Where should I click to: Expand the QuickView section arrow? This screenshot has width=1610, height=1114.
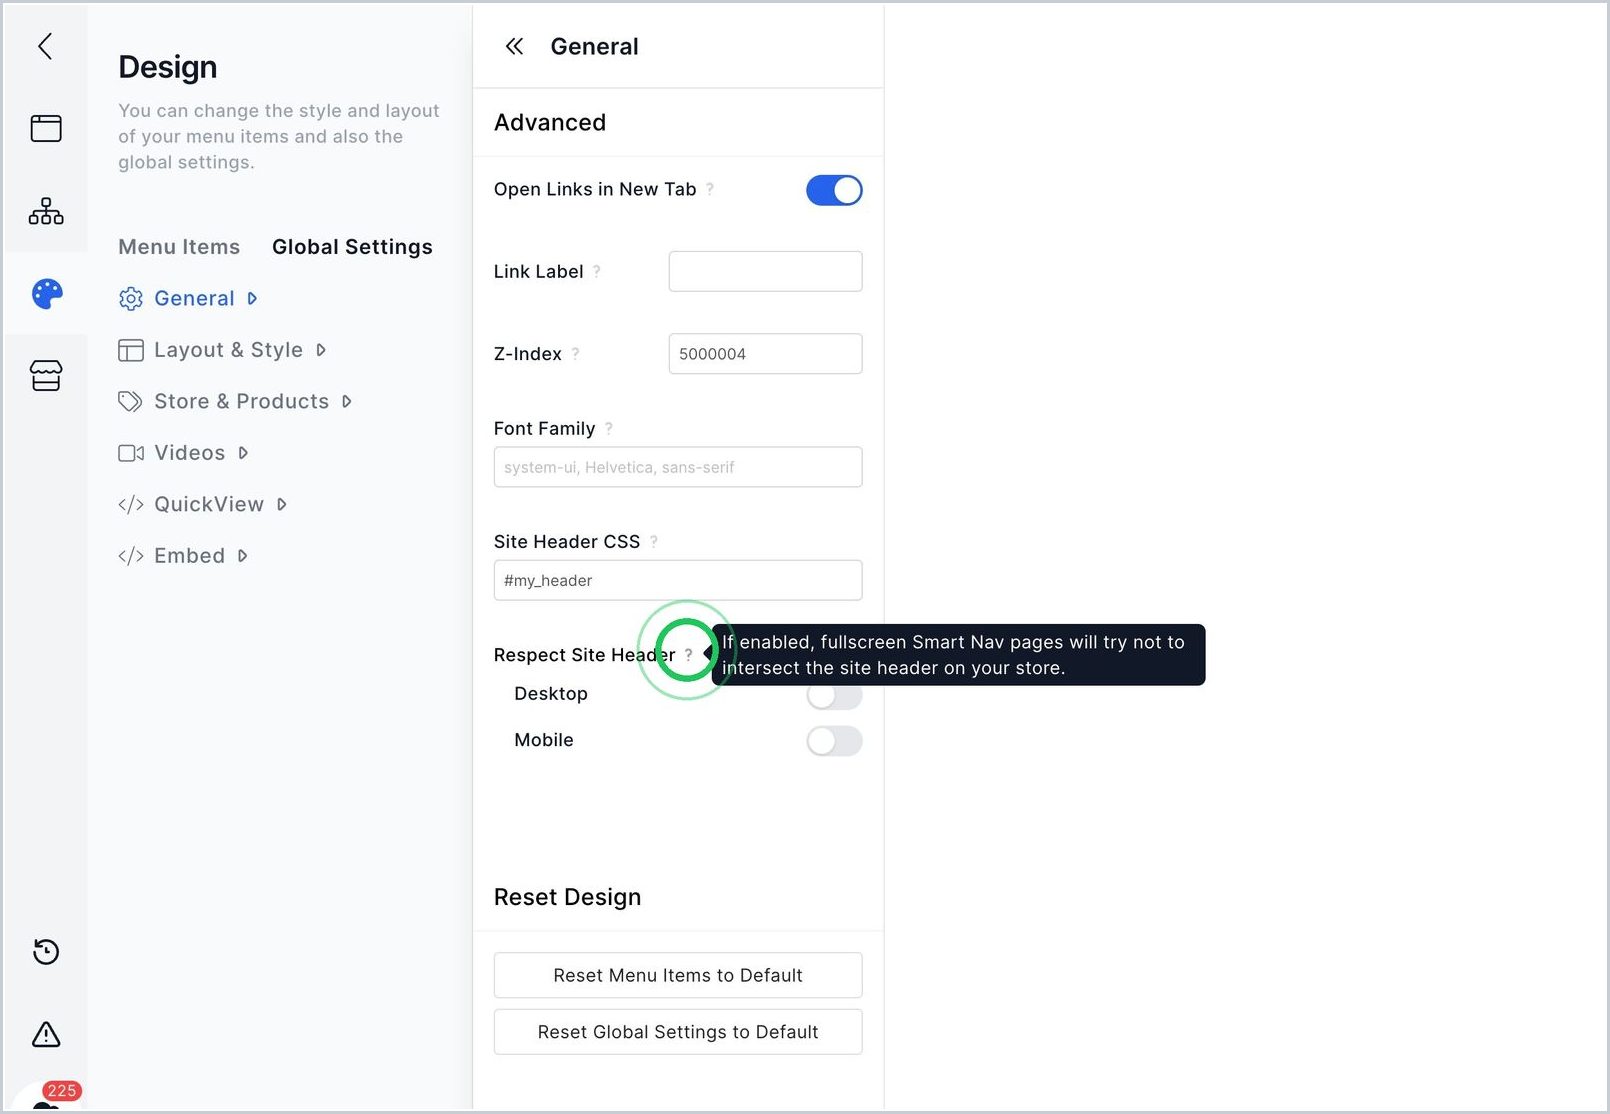(x=282, y=504)
